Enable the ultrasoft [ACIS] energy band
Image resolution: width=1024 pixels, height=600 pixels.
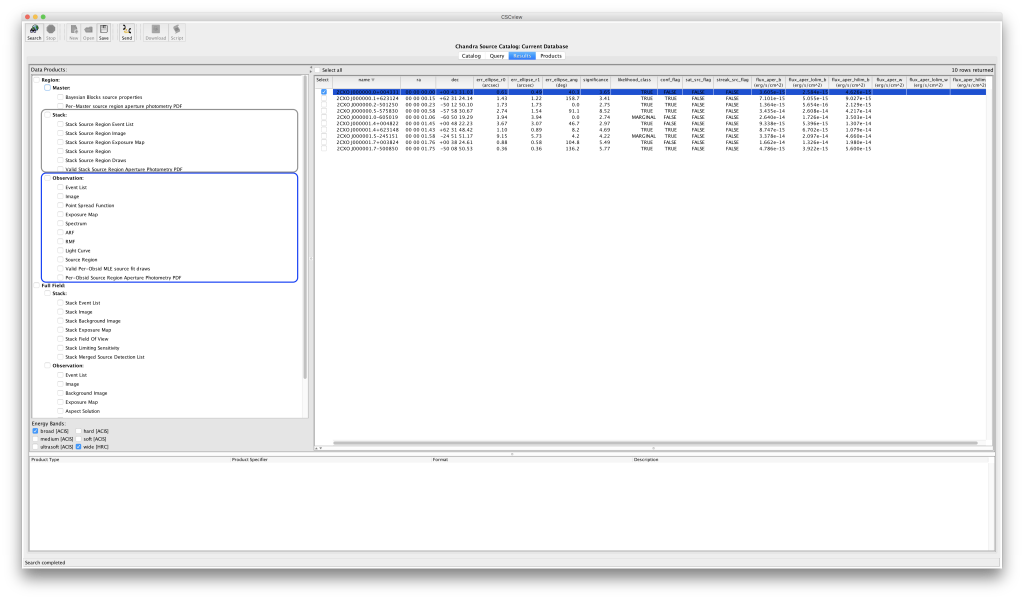35,447
